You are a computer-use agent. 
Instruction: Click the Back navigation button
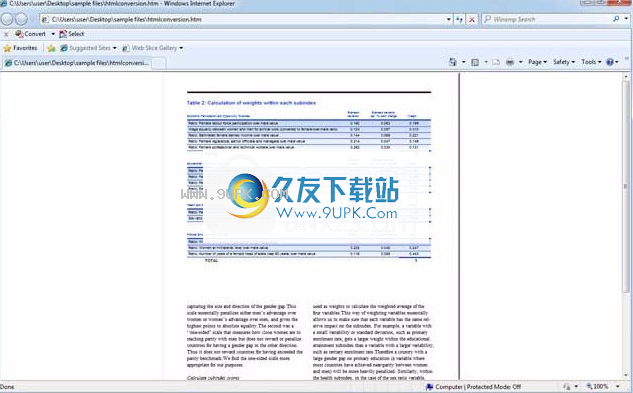(x=7, y=19)
